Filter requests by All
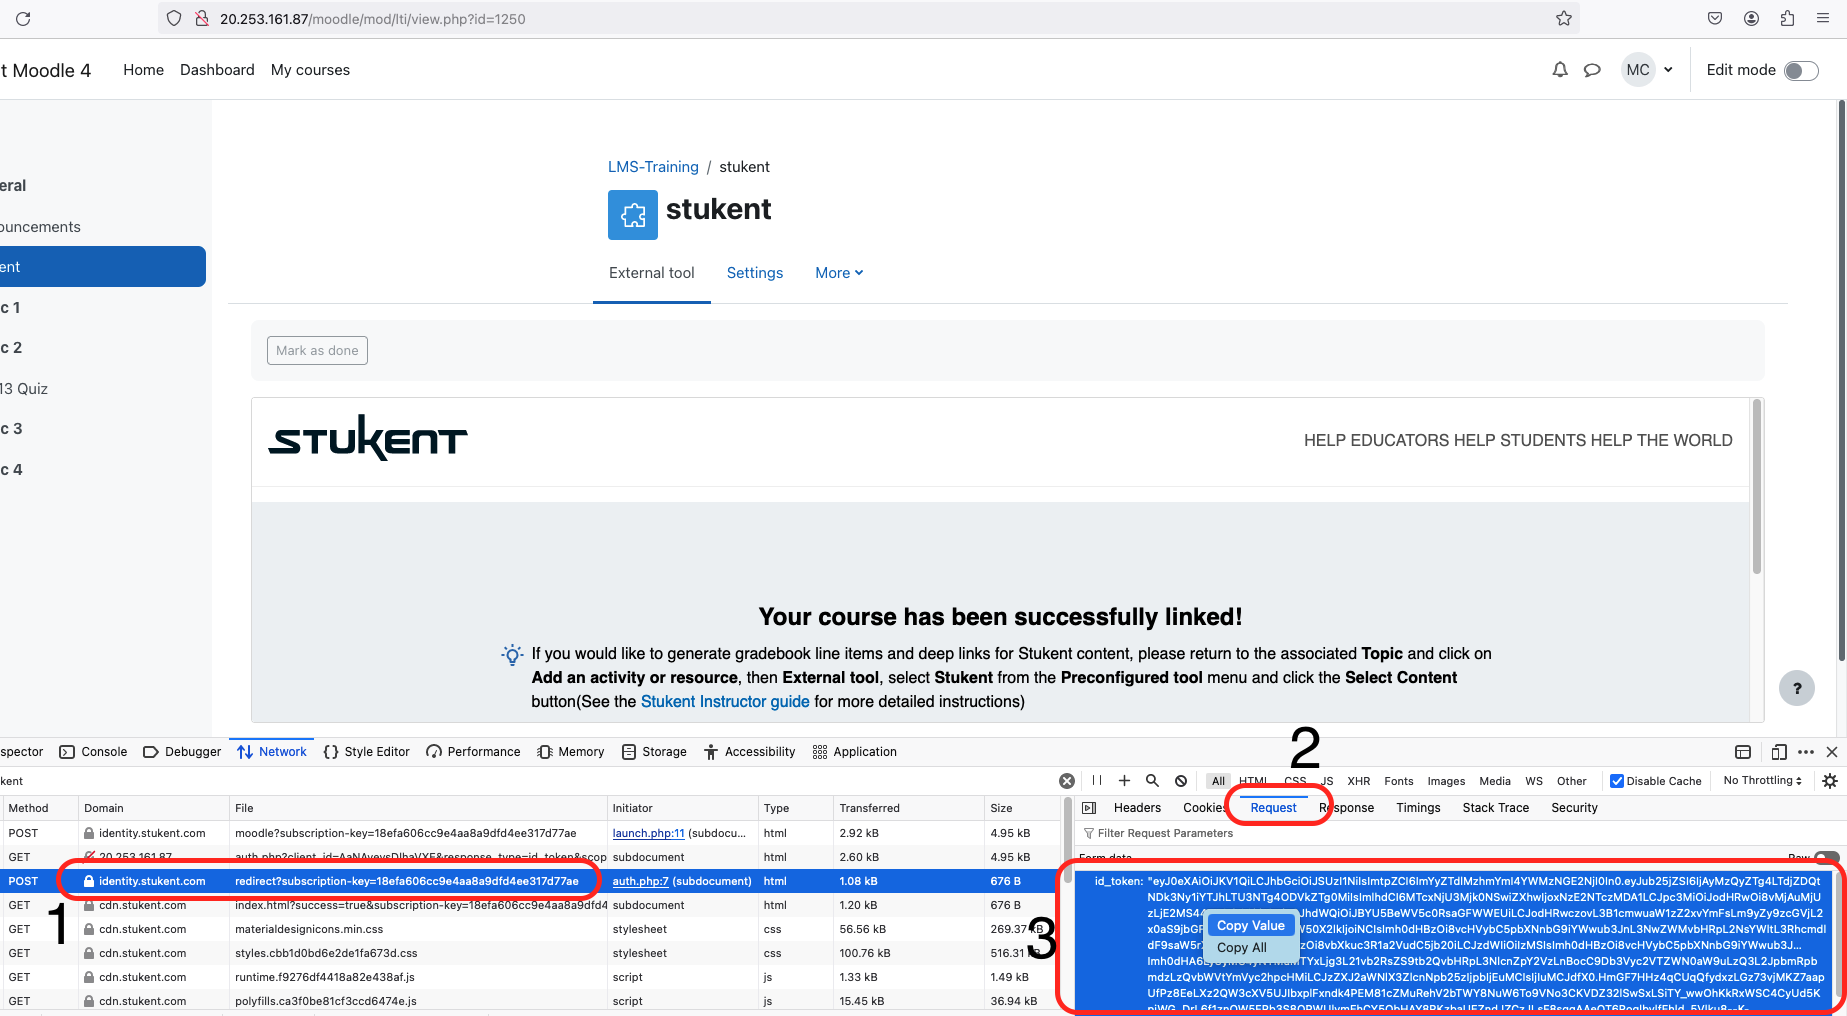Screen dimensions: 1847x1016 point(1218,781)
